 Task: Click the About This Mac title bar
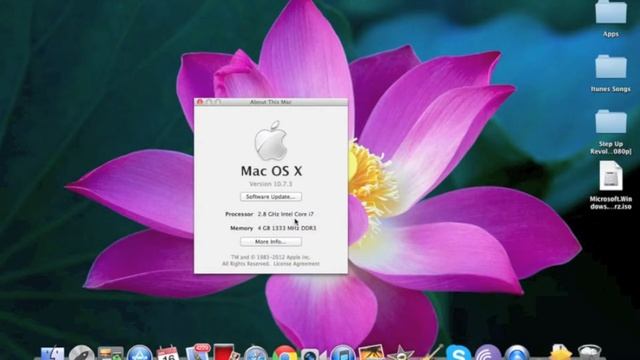(271, 102)
